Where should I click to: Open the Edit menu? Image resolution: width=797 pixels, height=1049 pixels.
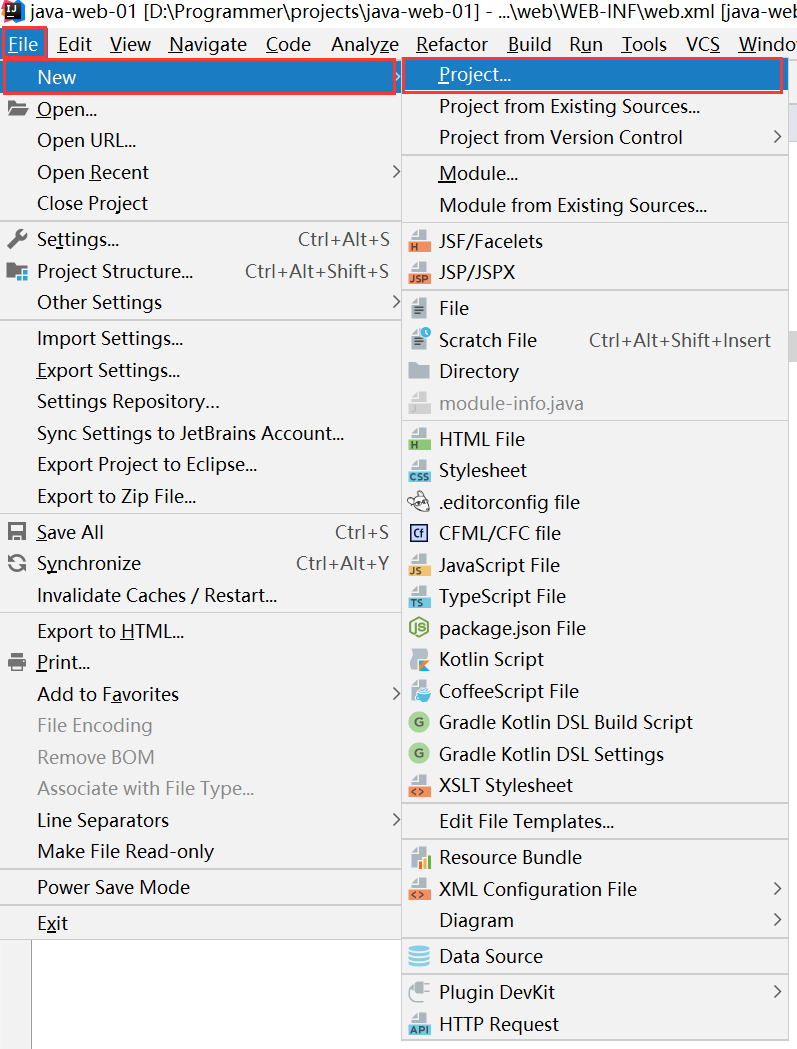[x=74, y=44]
